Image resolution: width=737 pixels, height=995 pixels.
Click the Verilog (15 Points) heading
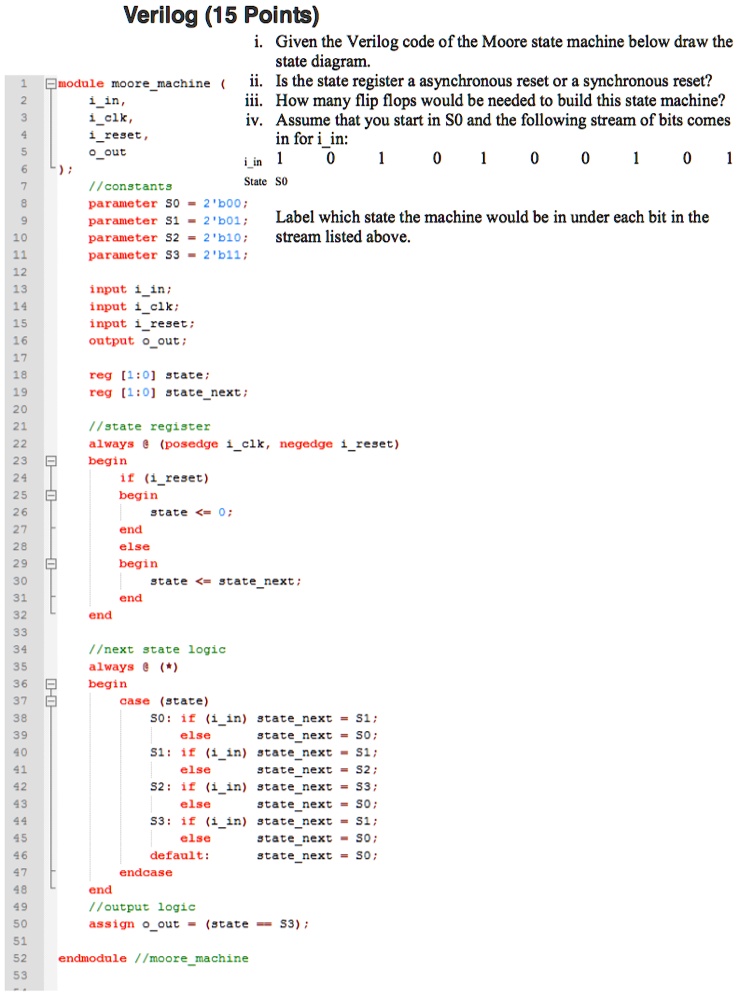[x=220, y=16]
